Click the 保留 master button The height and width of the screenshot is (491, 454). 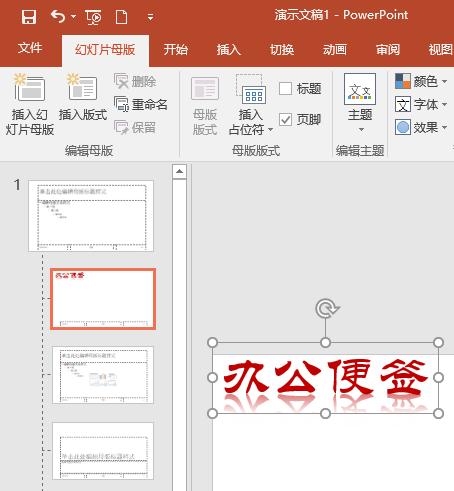click(x=135, y=127)
